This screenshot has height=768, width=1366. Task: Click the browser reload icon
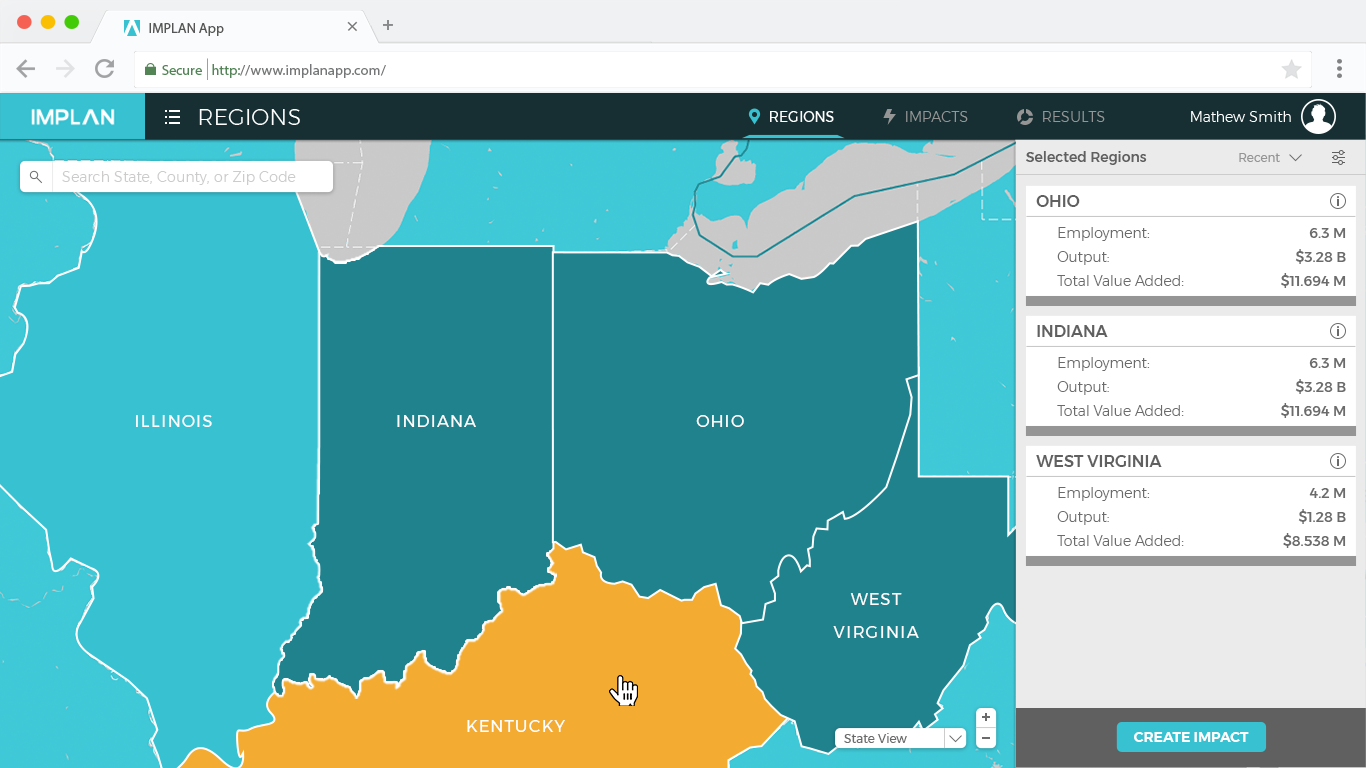[x=104, y=69]
